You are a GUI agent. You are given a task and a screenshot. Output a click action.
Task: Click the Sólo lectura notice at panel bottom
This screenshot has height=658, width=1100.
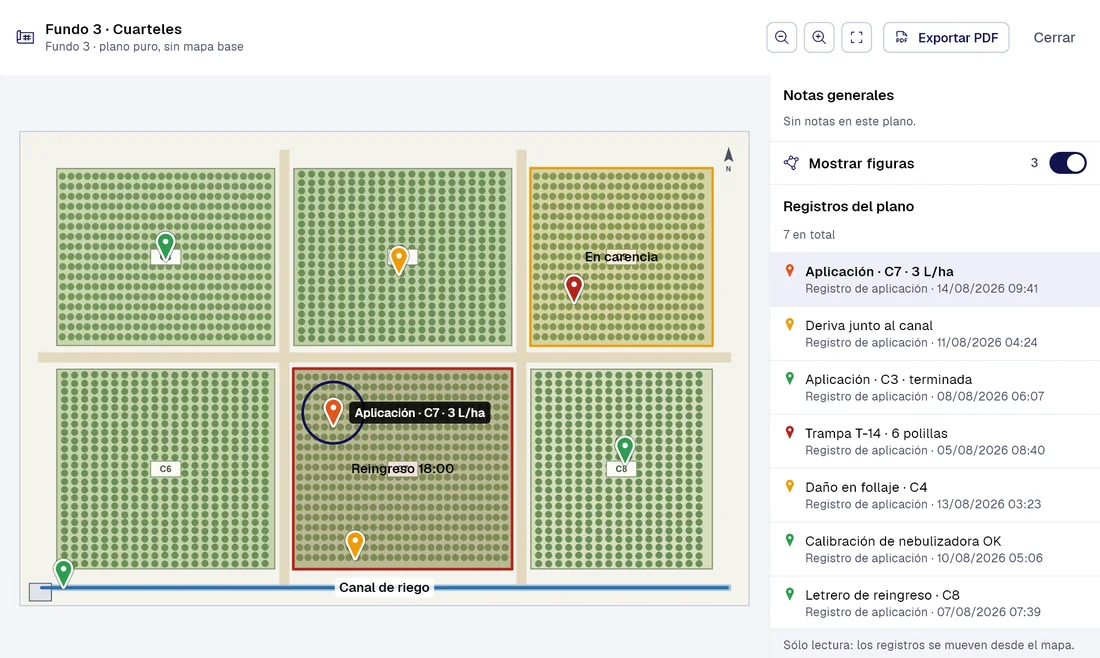[928, 645]
